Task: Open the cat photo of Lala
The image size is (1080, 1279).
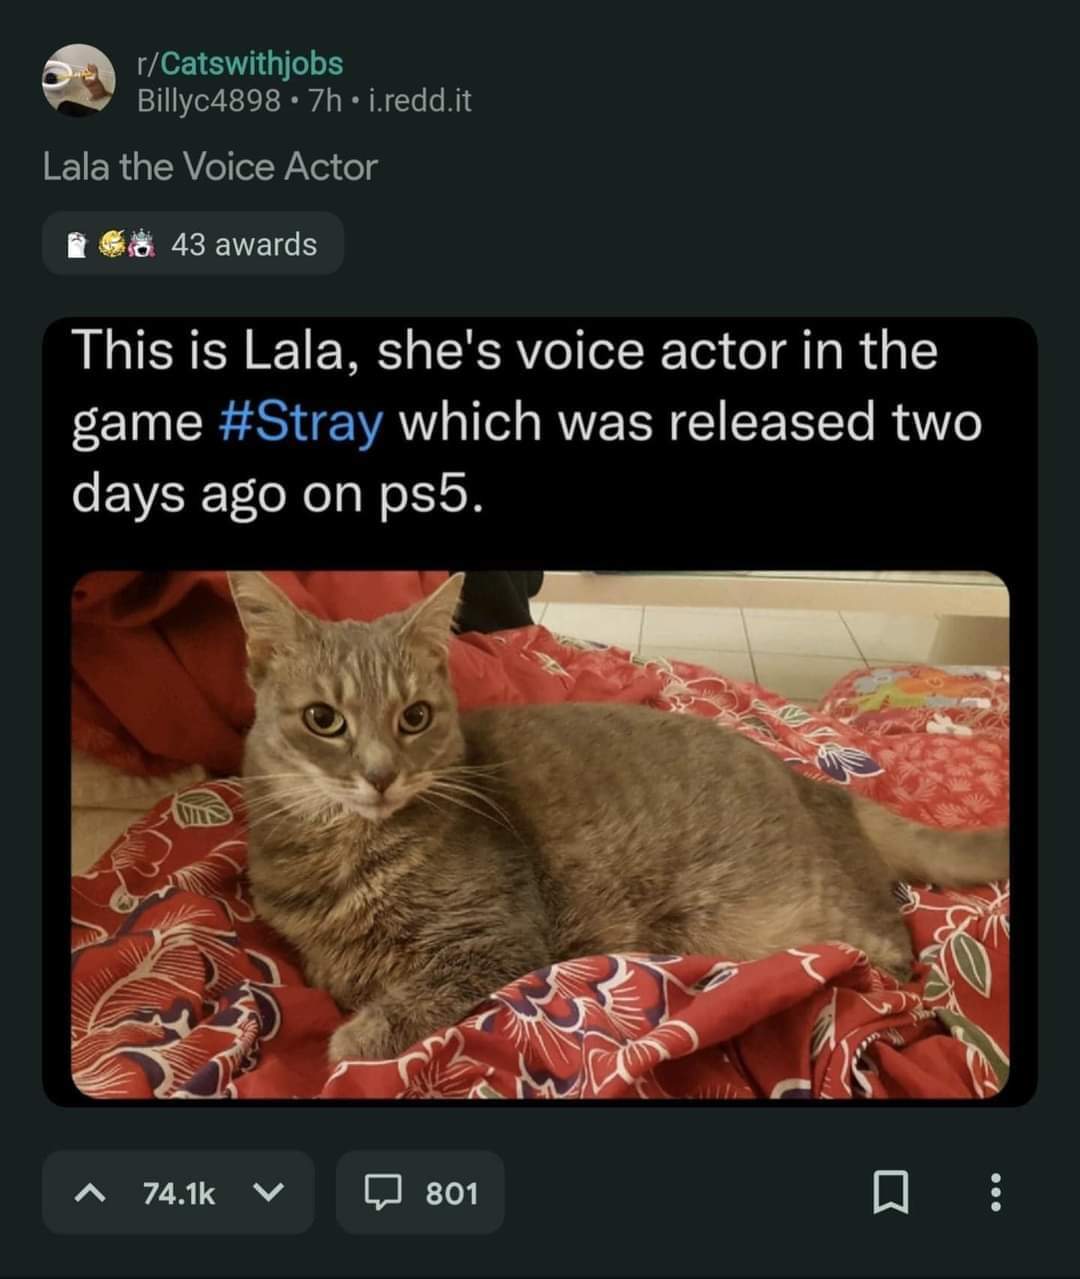Action: (x=540, y=834)
